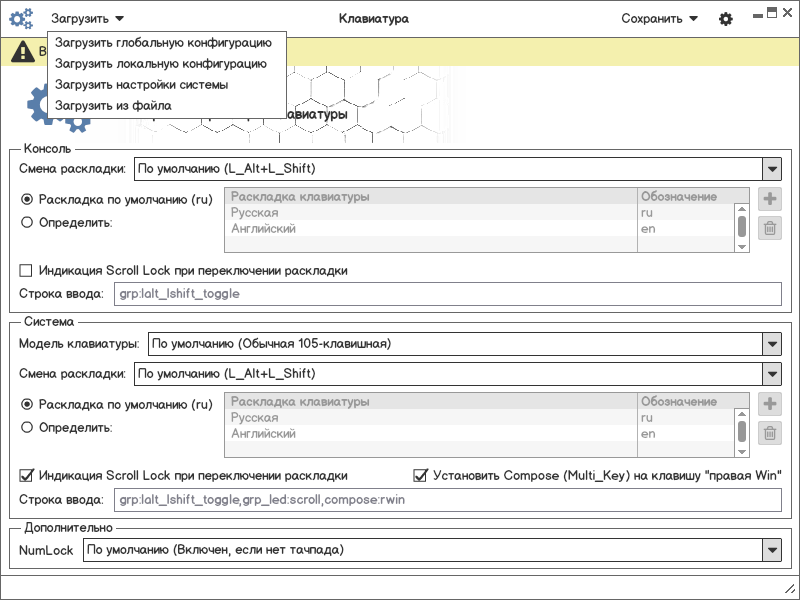Click add layout plus button in Console section
Viewport: 800px width, 600px height.
point(770,199)
